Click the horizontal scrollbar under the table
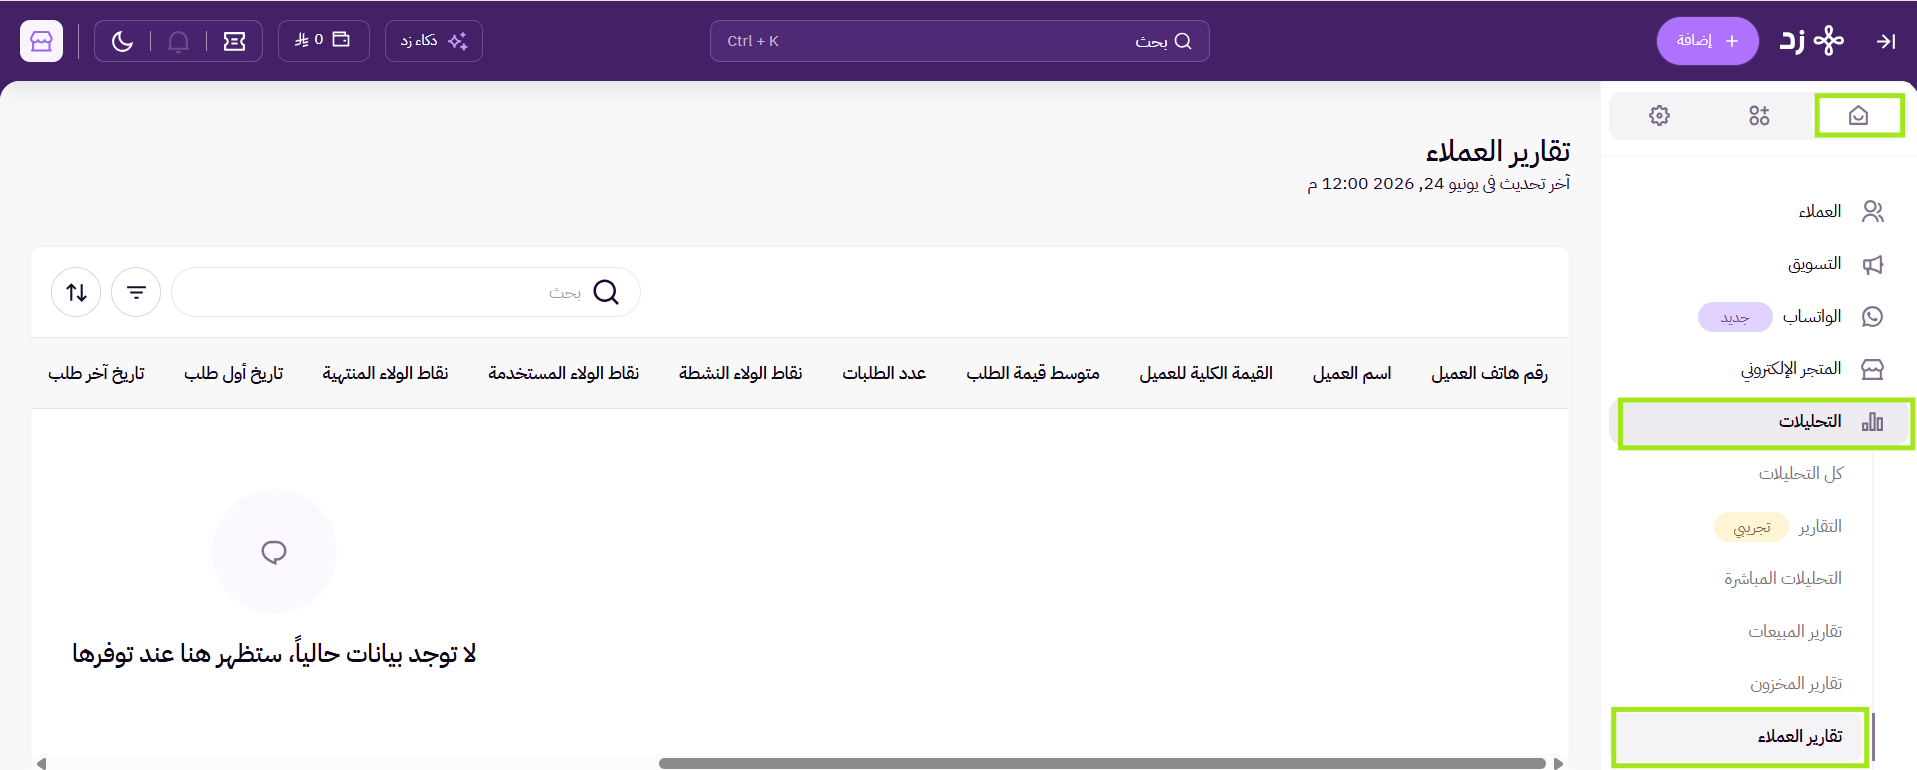Image resolution: width=1917 pixels, height=770 pixels. [x=1102, y=763]
